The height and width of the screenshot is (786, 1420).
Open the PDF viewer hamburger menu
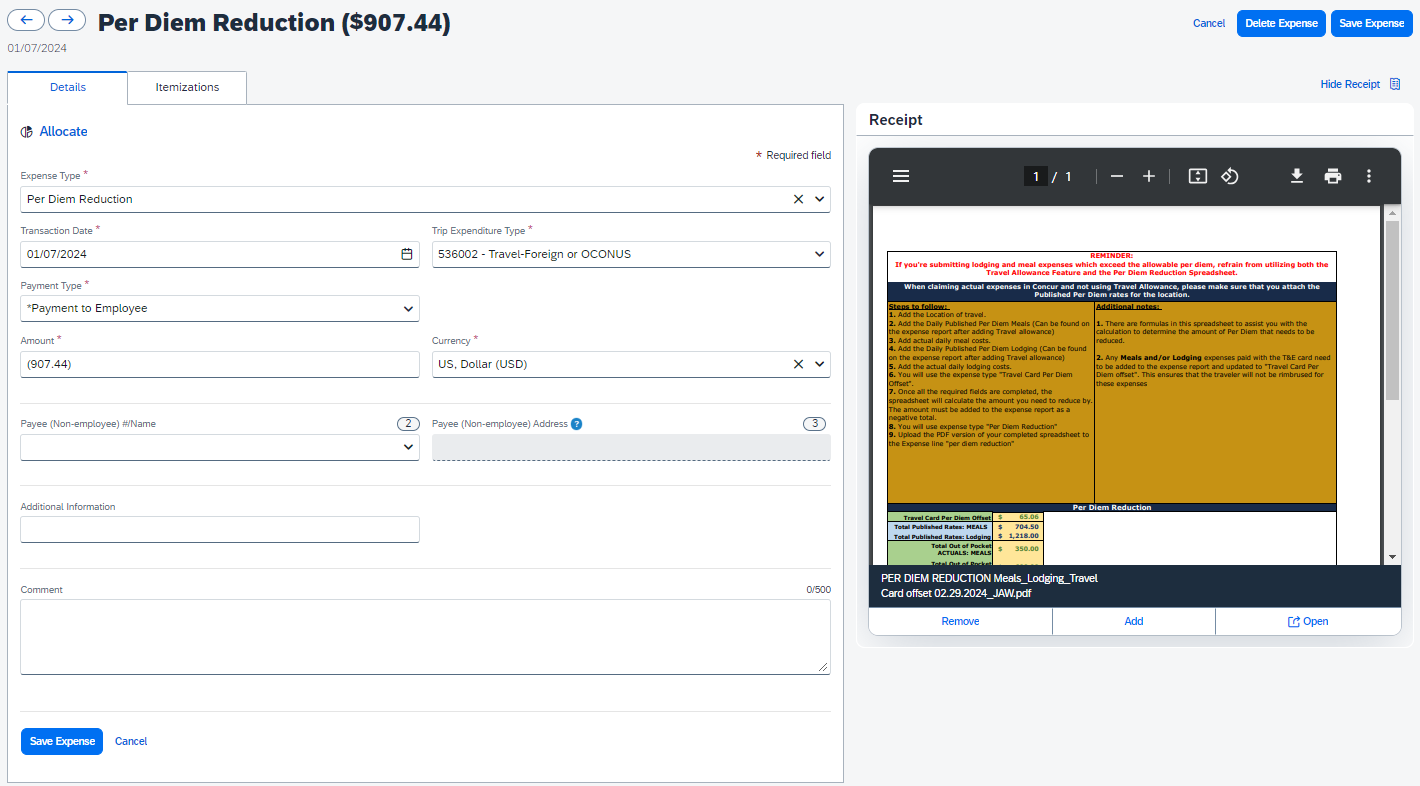900,176
